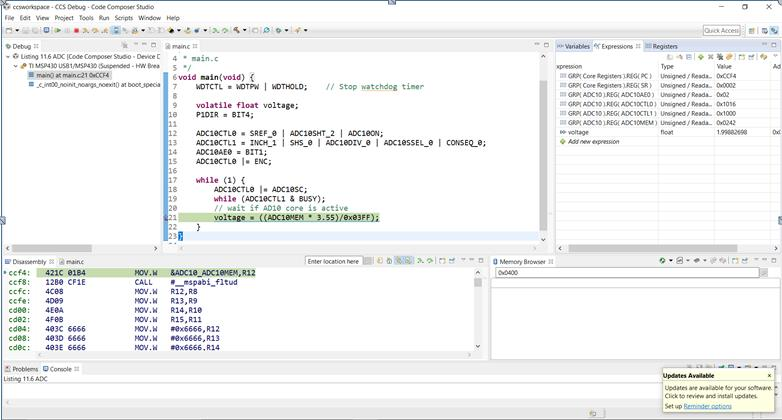The width and height of the screenshot is (782, 420).
Task: Collapse the TI MSP430 USB1 thread node
Action: click(15, 66)
